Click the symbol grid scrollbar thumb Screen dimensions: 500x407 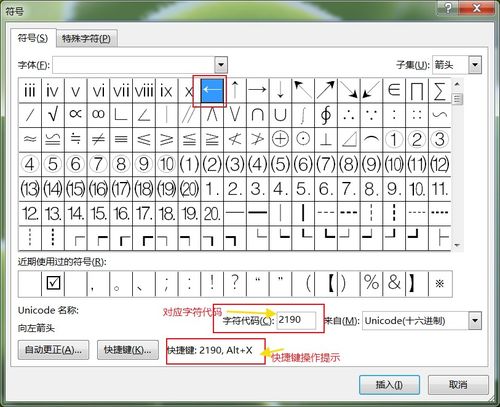[457, 99]
